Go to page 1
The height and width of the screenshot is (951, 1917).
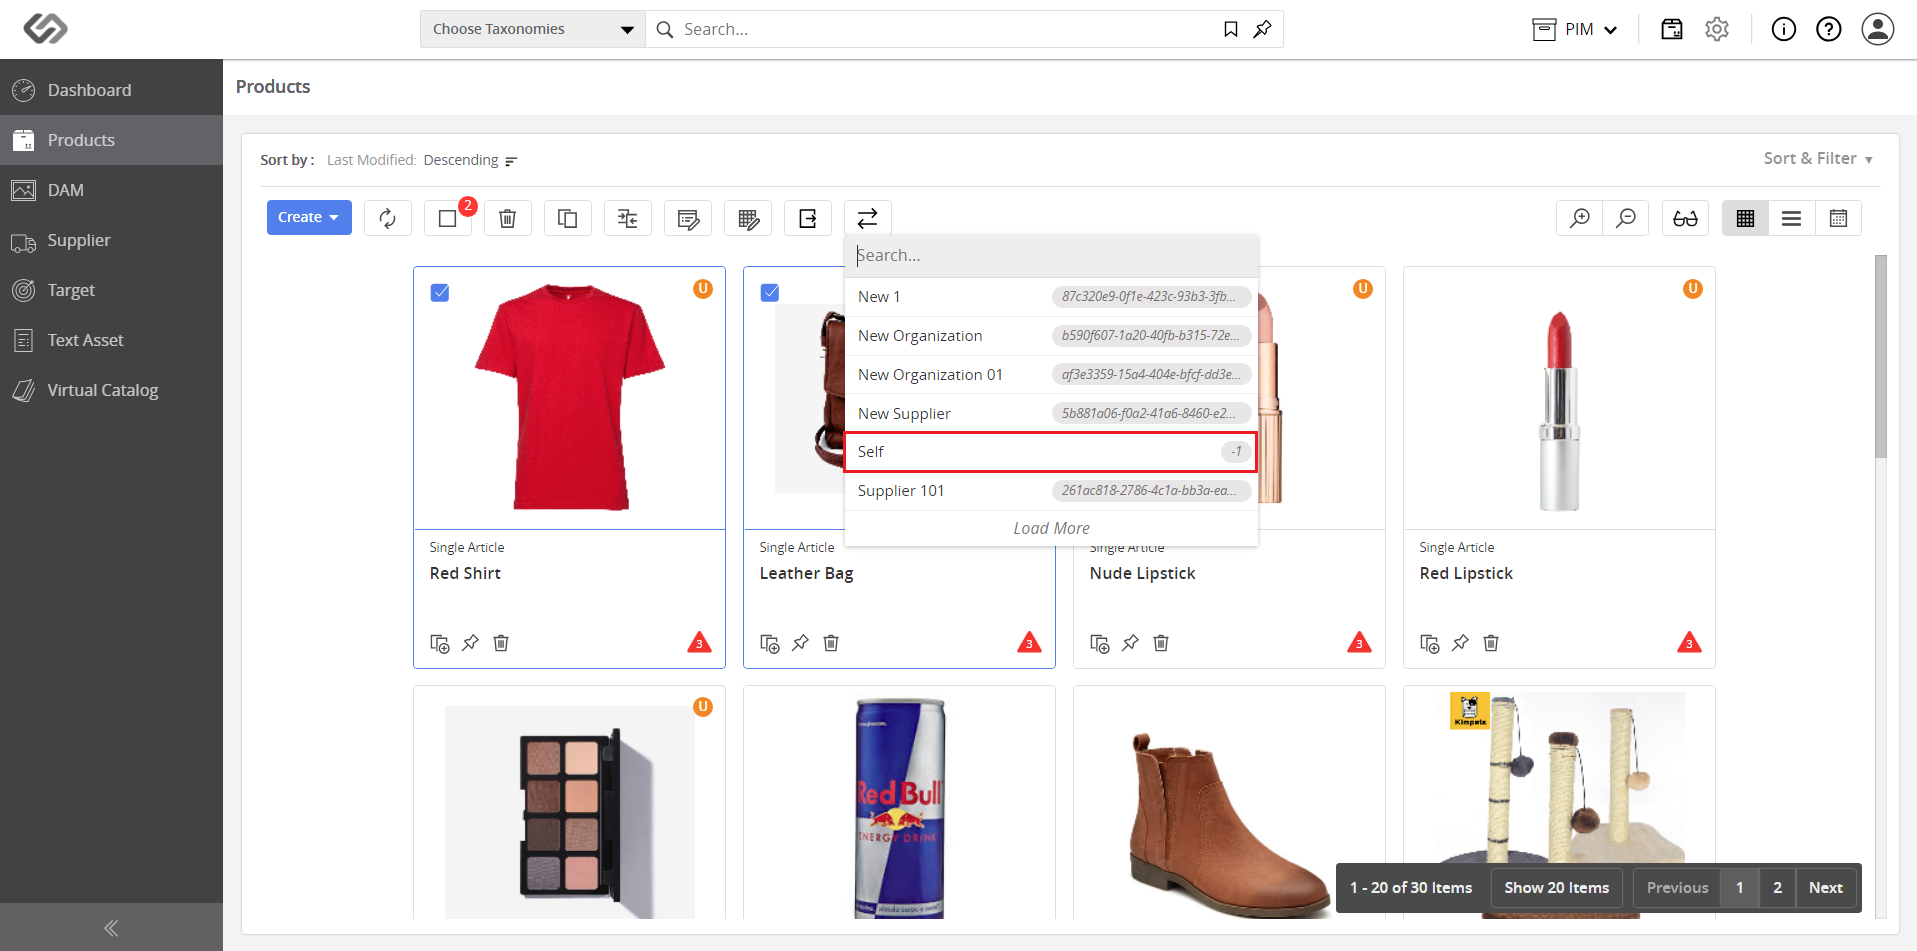click(x=1740, y=888)
